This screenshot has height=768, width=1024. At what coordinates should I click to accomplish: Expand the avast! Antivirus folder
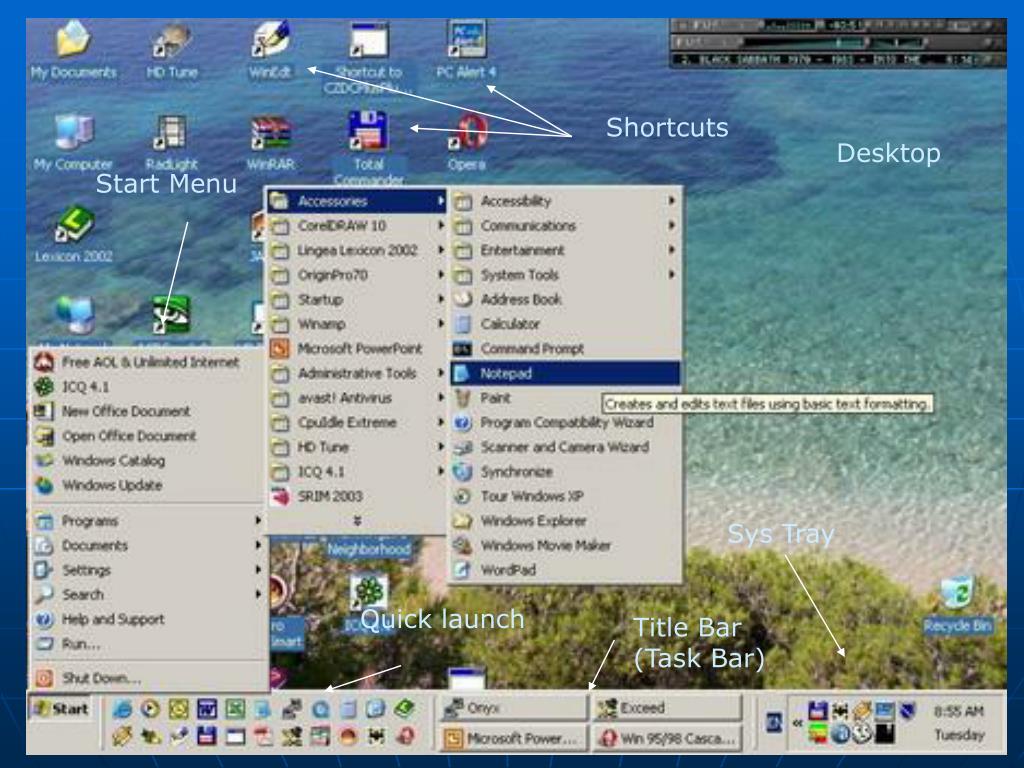tap(357, 398)
